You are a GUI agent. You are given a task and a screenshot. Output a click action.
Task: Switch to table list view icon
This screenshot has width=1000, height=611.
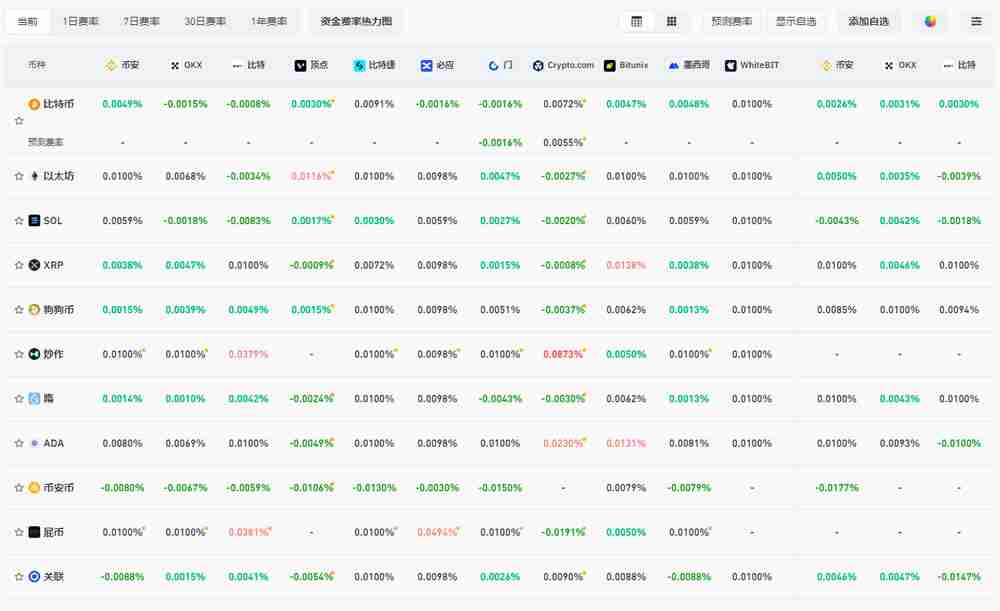637,21
